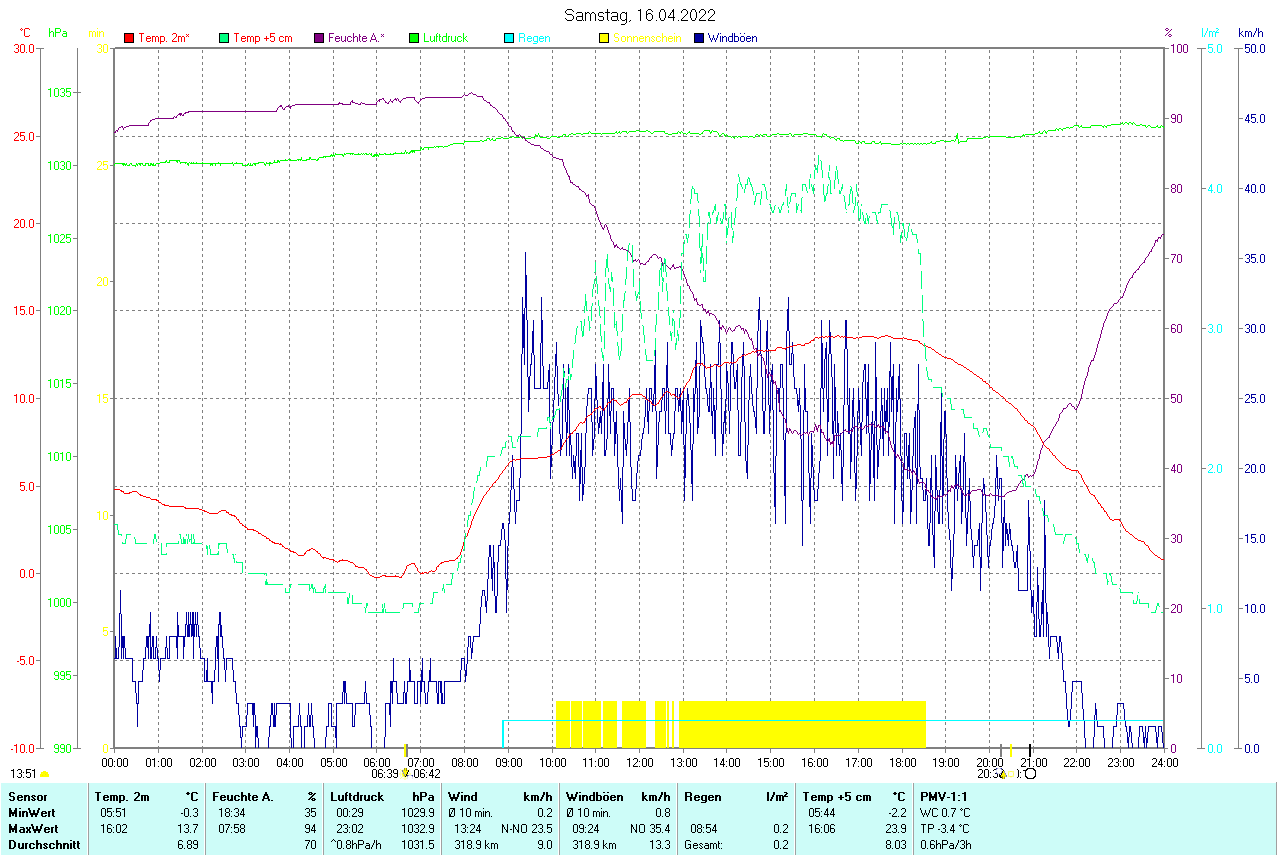Image resolution: width=1277 pixels, height=855 pixels.
Task: Select the Luftdruck legend label
Action: pyautogui.click(x=445, y=38)
